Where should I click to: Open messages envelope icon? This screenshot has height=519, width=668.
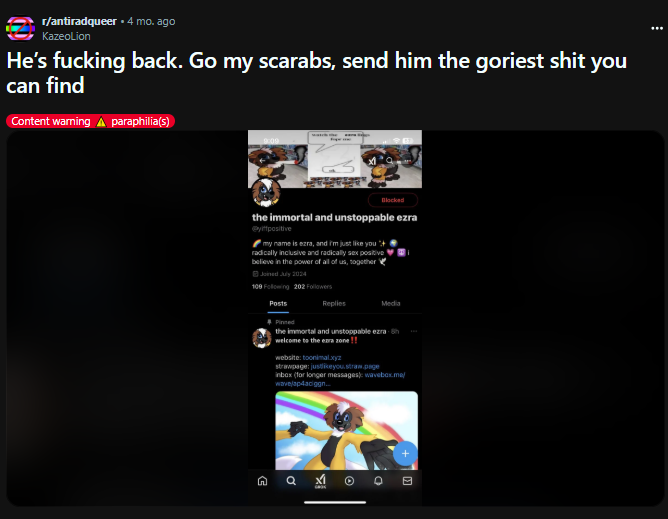[x=407, y=481]
